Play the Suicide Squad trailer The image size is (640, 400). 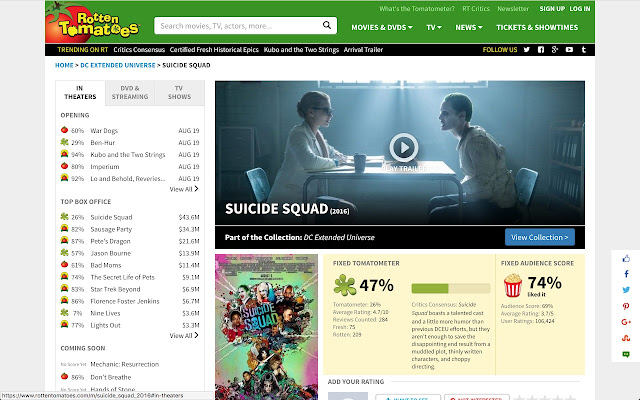[404, 148]
